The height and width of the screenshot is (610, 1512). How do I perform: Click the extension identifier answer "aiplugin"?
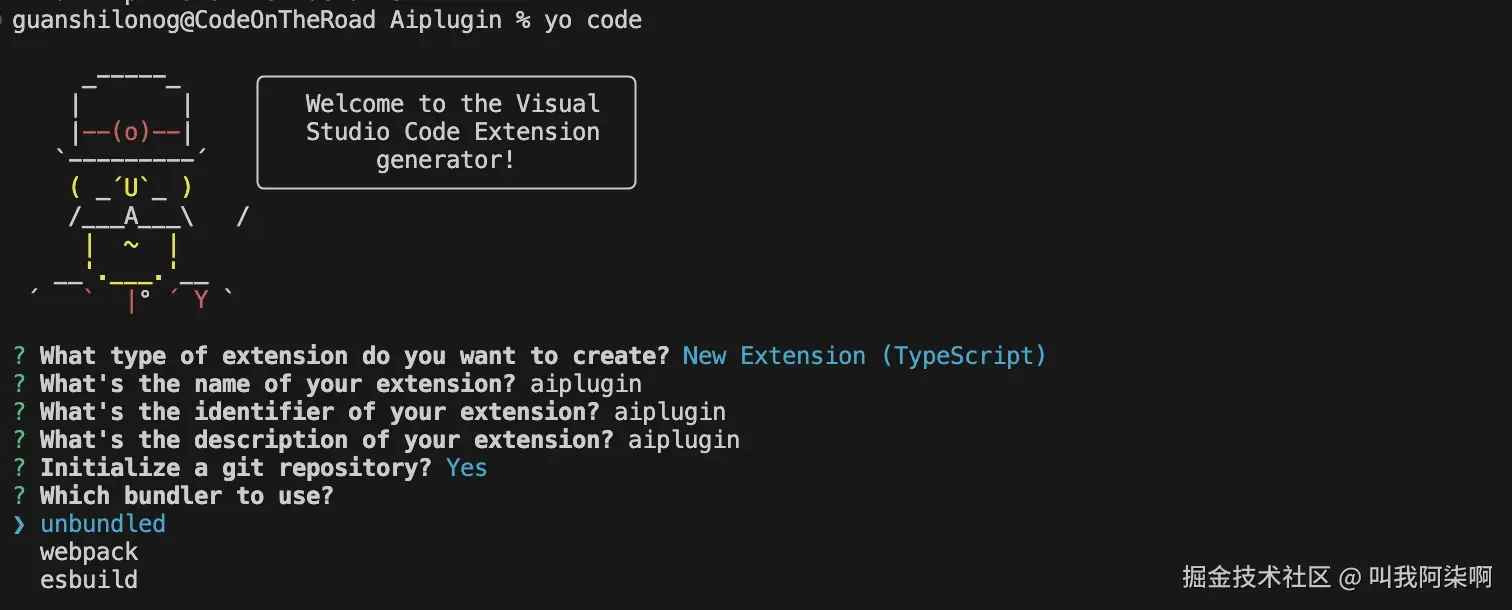point(670,412)
